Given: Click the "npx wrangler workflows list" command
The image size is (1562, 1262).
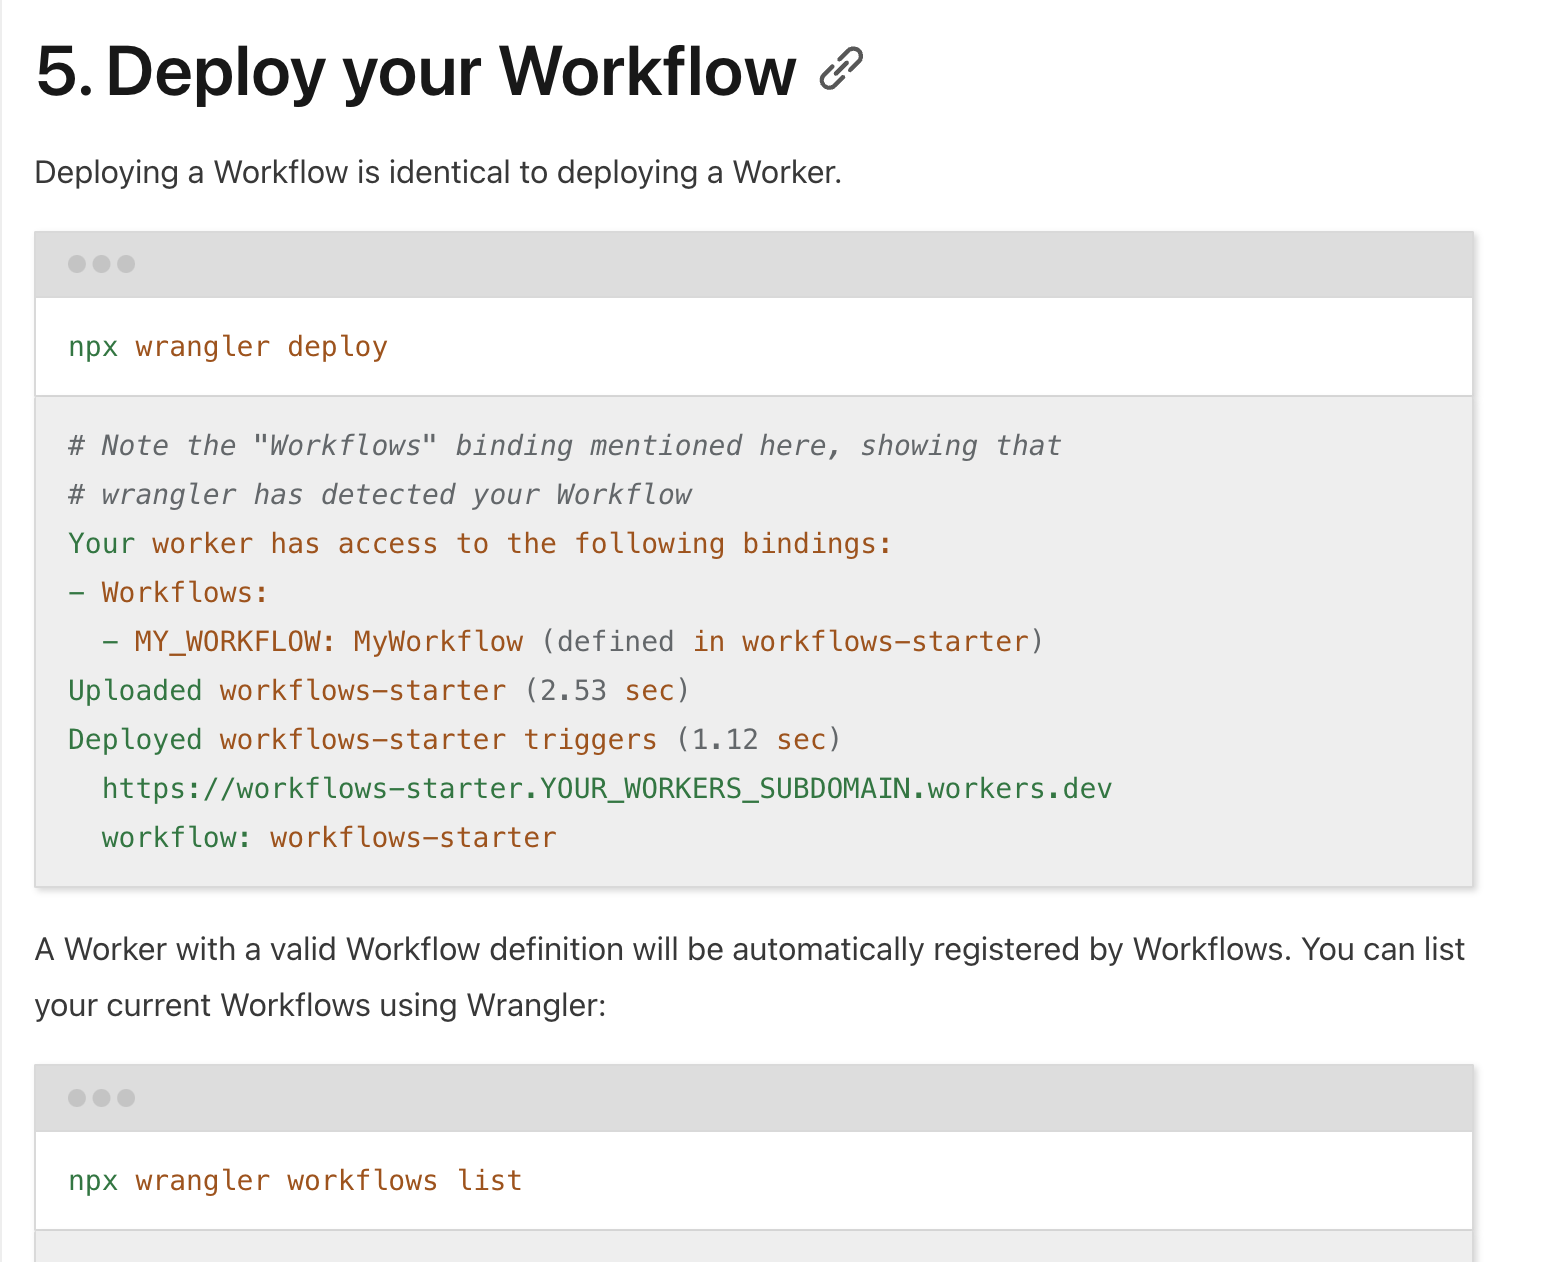Looking at the screenshot, I should 295,1181.
